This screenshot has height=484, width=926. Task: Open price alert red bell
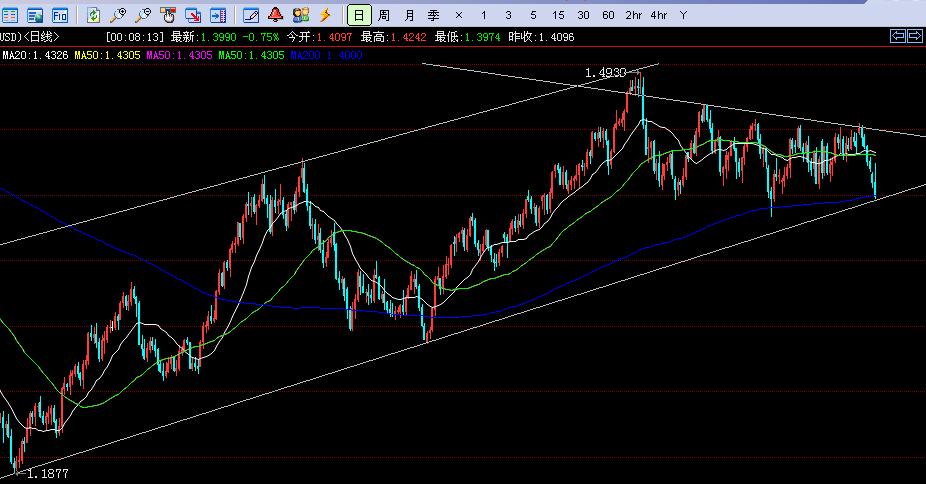(x=275, y=15)
